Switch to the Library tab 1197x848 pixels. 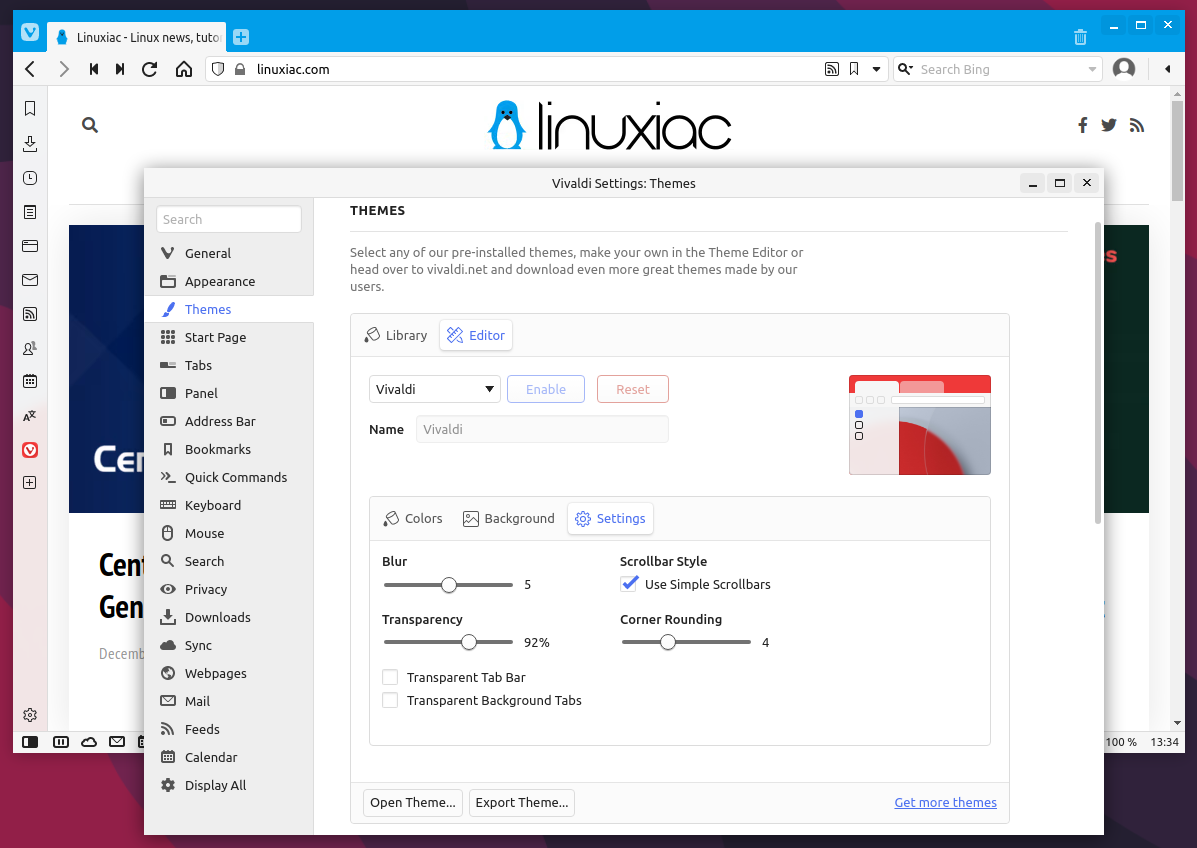pyautogui.click(x=395, y=335)
